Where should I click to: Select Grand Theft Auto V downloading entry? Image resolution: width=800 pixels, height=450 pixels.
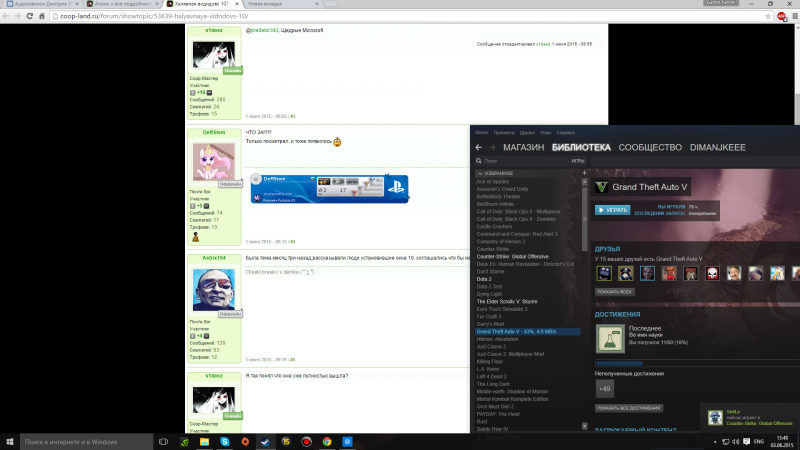[528, 332]
